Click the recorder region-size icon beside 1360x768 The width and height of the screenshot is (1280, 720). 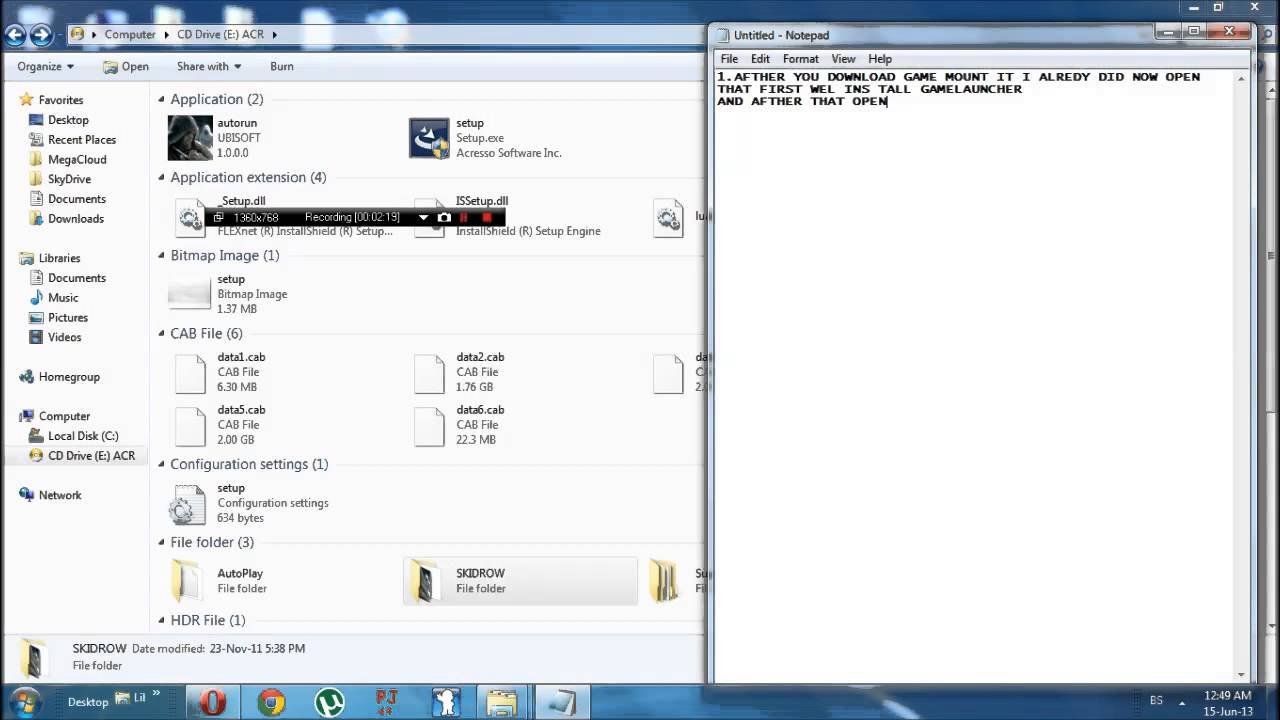tap(218, 217)
